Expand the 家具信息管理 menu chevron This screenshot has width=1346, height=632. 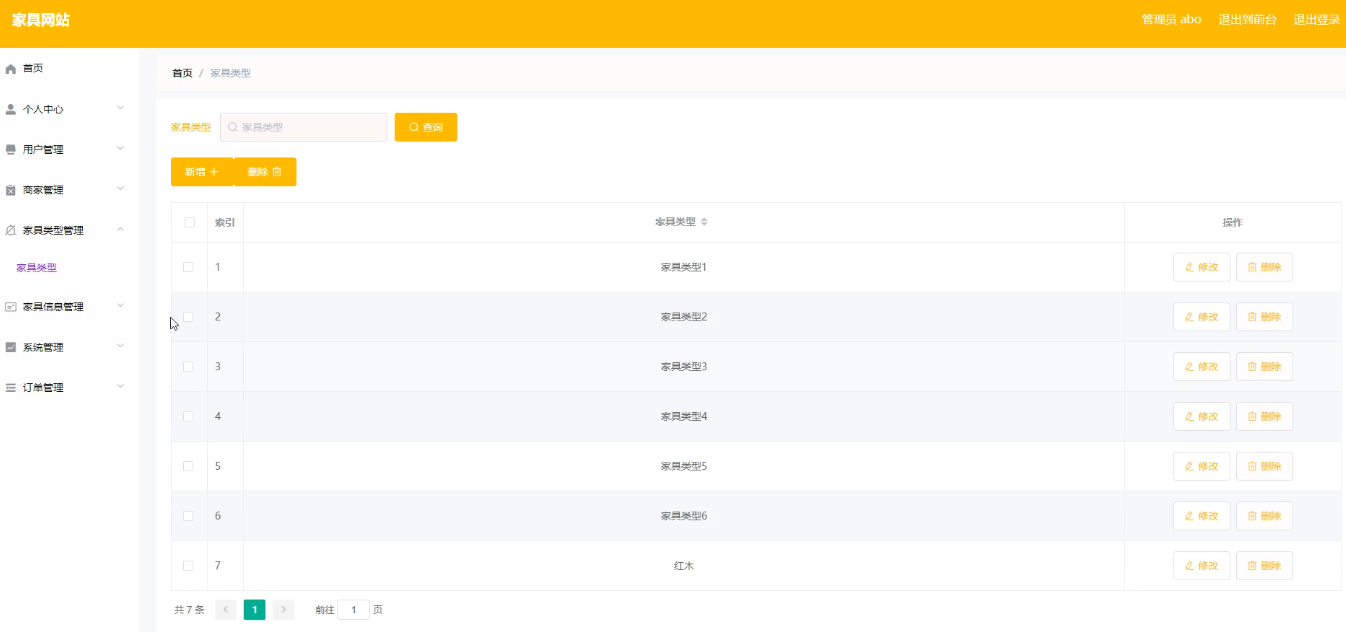click(120, 306)
